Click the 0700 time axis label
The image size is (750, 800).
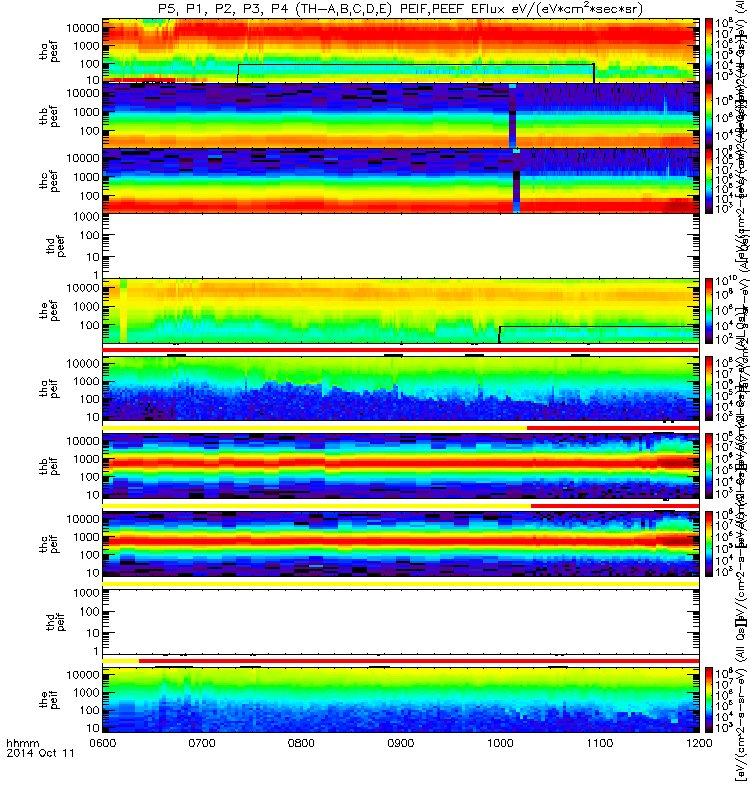click(202, 743)
